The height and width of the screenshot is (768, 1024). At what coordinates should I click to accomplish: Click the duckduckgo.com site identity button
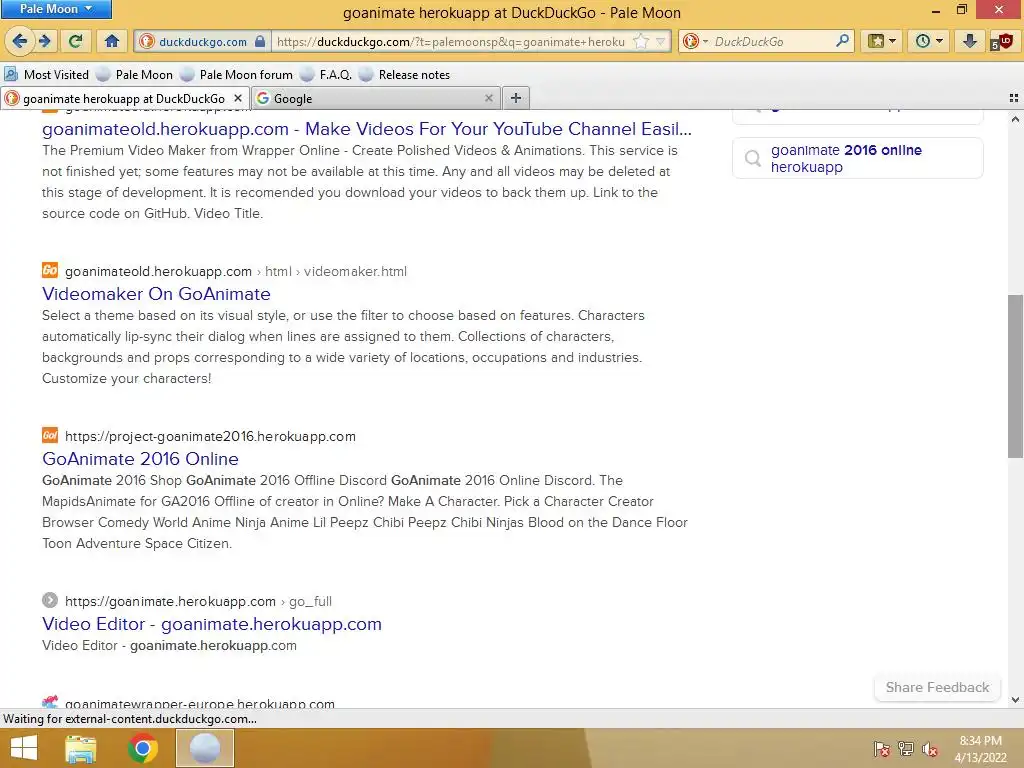pos(202,42)
